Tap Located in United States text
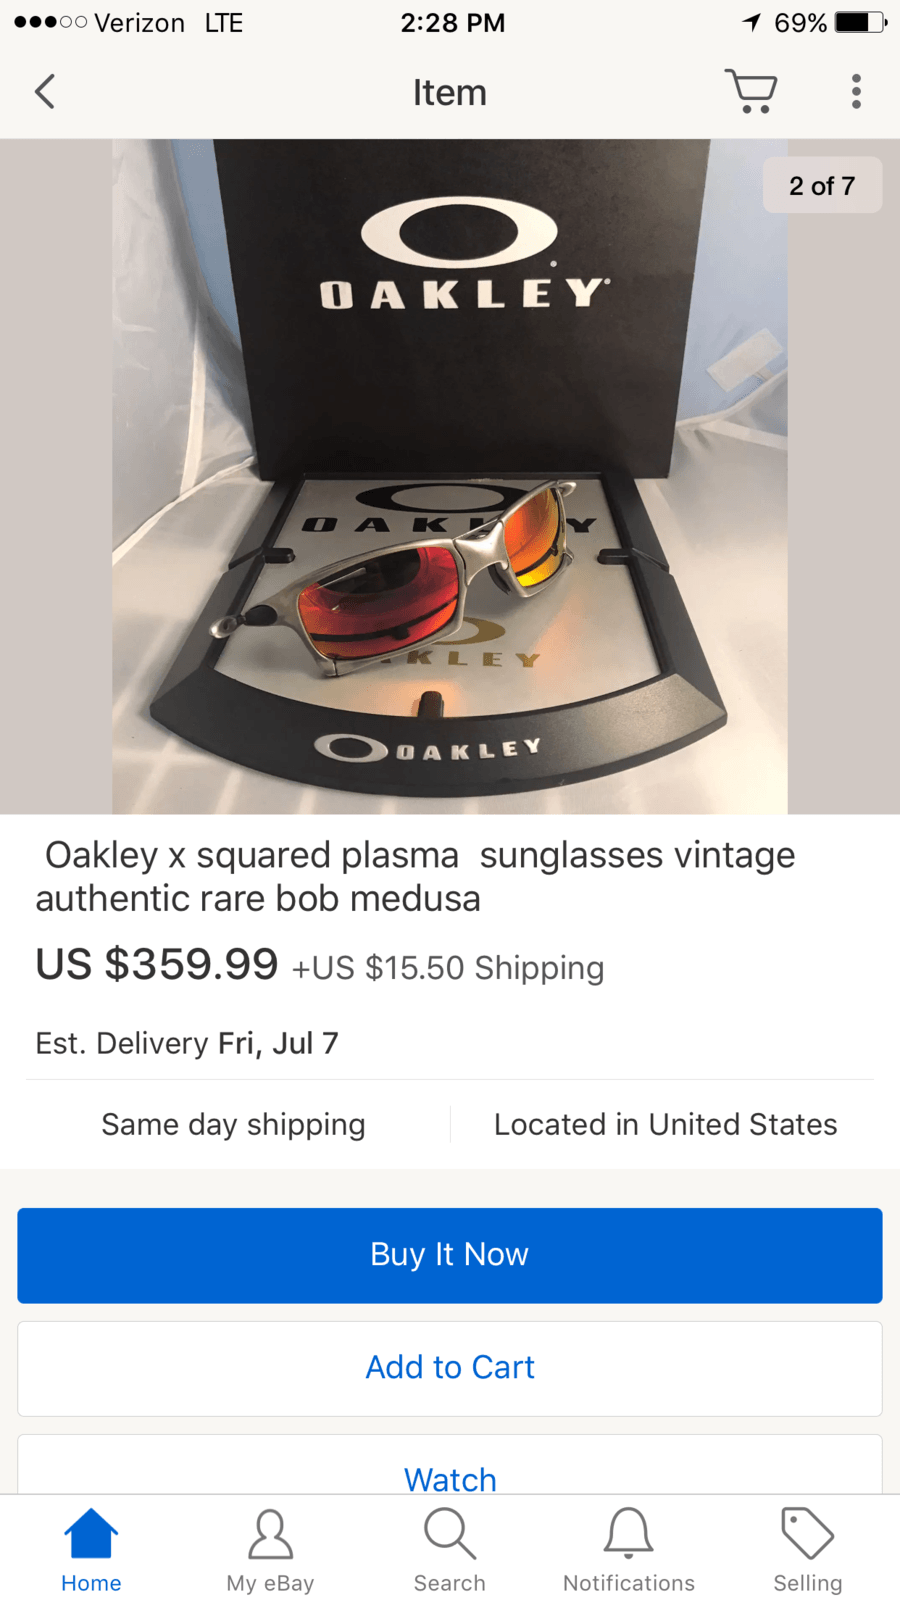The height and width of the screenshot is (1600, 900). (666, 1124)
